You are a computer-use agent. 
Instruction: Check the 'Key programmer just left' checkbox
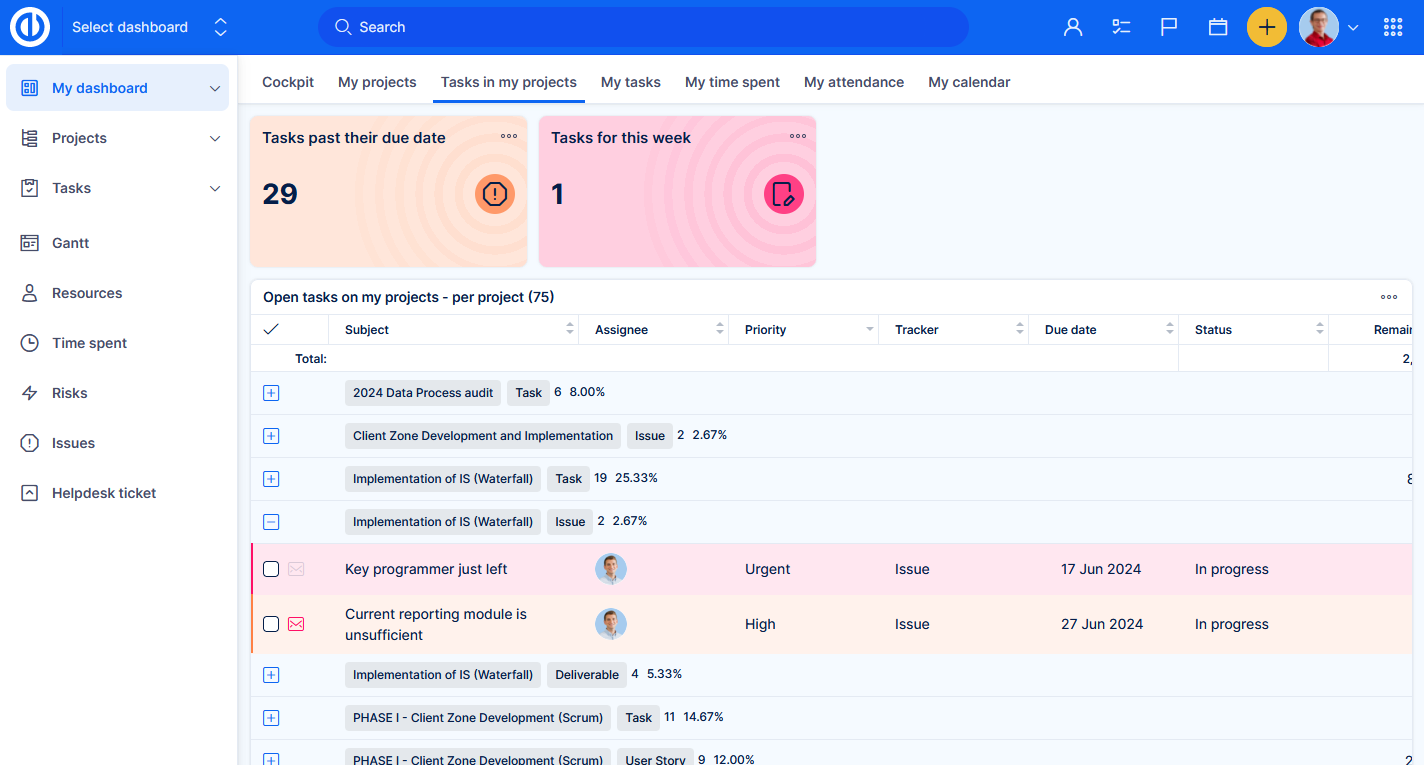point(271,569)
